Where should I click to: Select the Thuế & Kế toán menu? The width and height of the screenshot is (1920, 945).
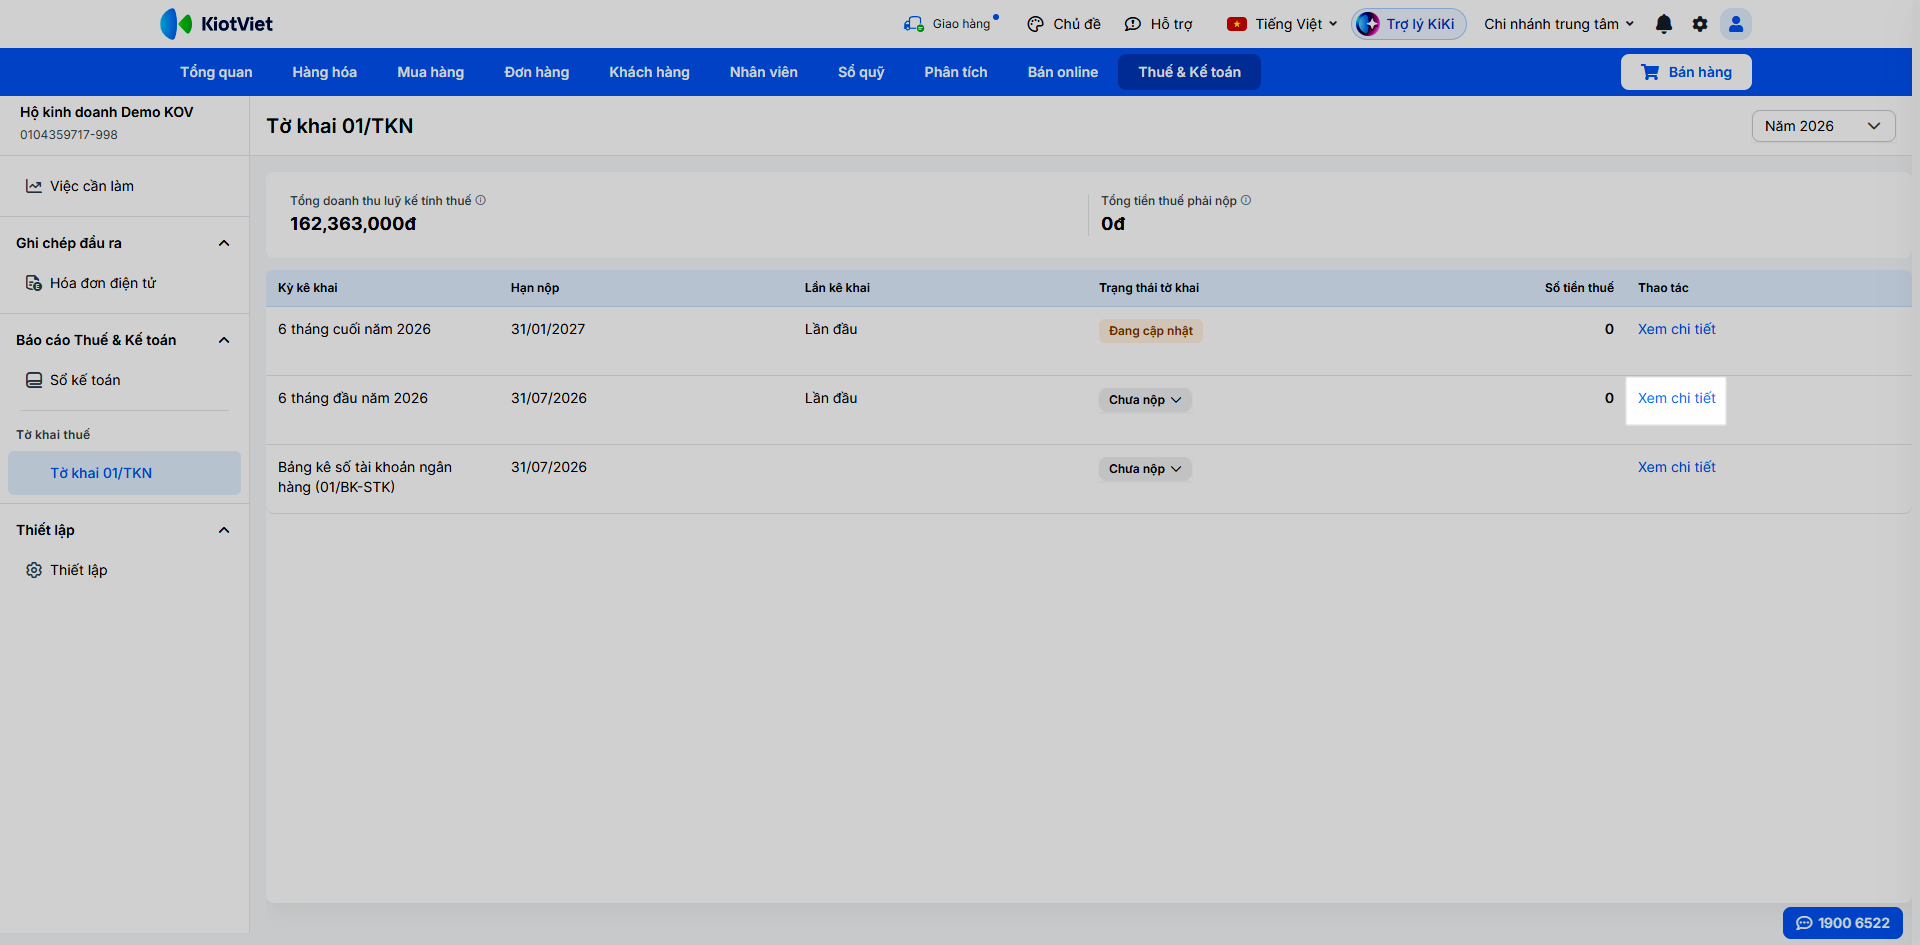pyautogui.click(x=1189, y=72)
